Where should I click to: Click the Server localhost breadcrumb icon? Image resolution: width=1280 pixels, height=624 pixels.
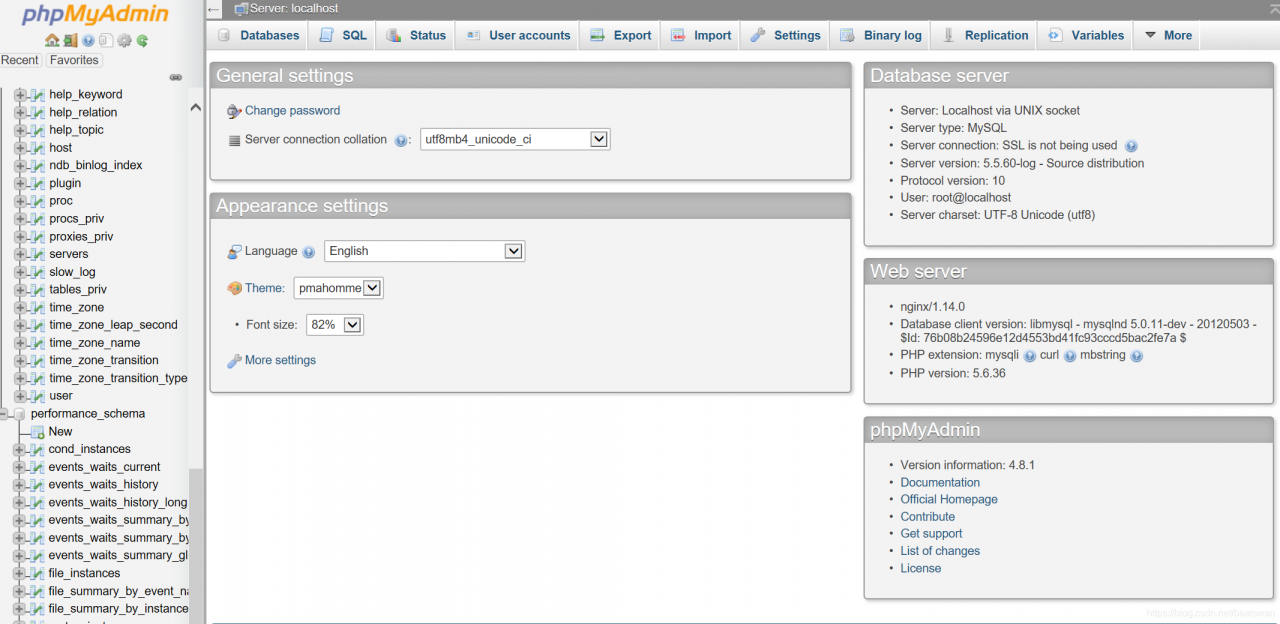coord(241,8)
